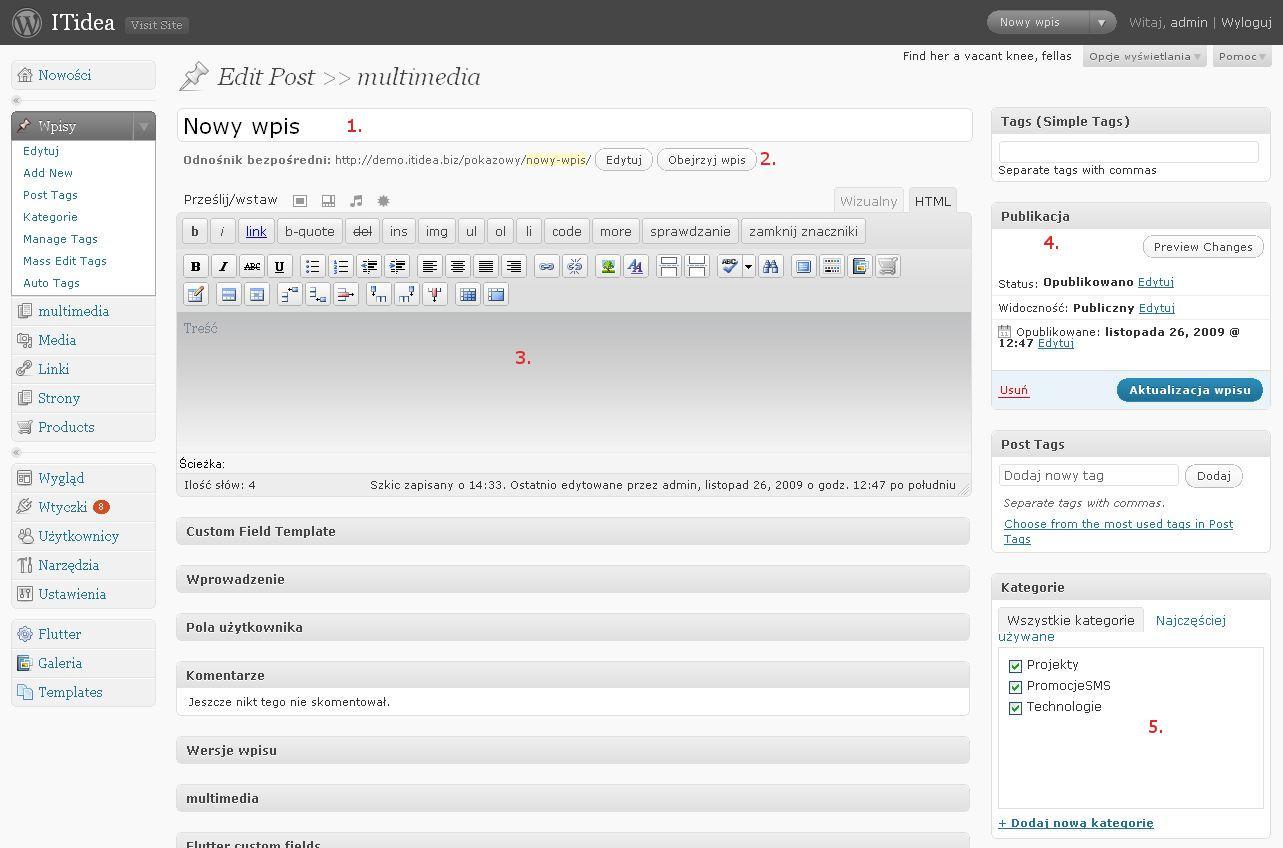Open Add New in the Wpisy submenu
Viewport: 1283px width, 848px height.
[x=48, y=173]
